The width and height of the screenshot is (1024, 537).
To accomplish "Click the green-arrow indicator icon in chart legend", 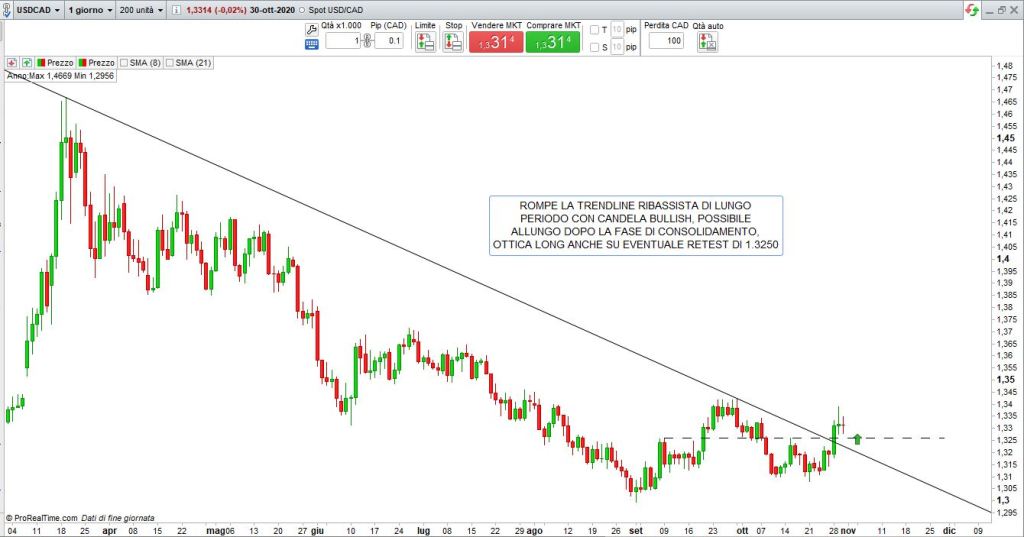I will pyautogui.click(x=27, y=63).
